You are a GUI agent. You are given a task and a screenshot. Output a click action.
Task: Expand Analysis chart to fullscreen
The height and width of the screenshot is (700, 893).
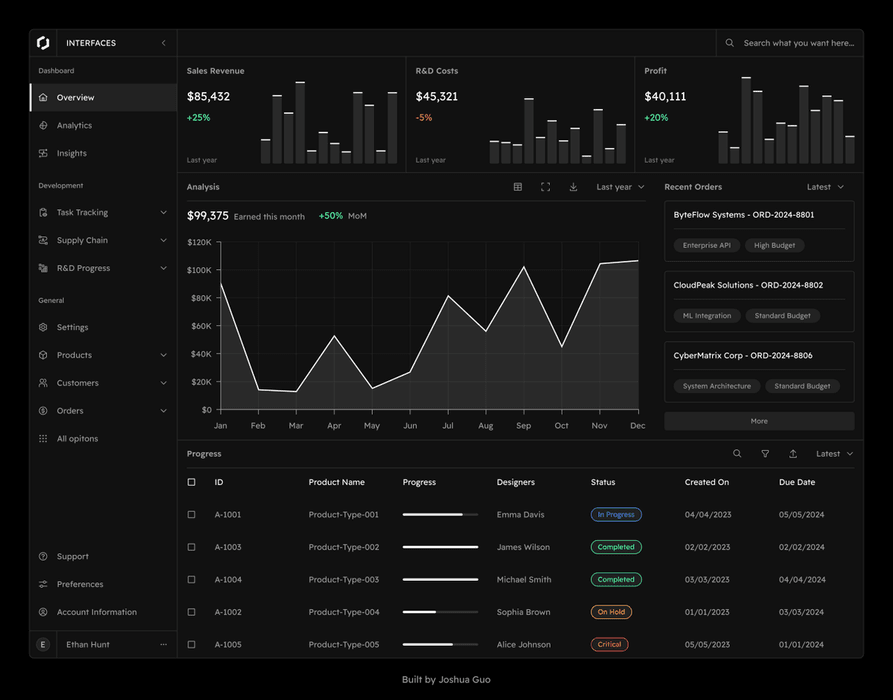click(x=545, y=187)
